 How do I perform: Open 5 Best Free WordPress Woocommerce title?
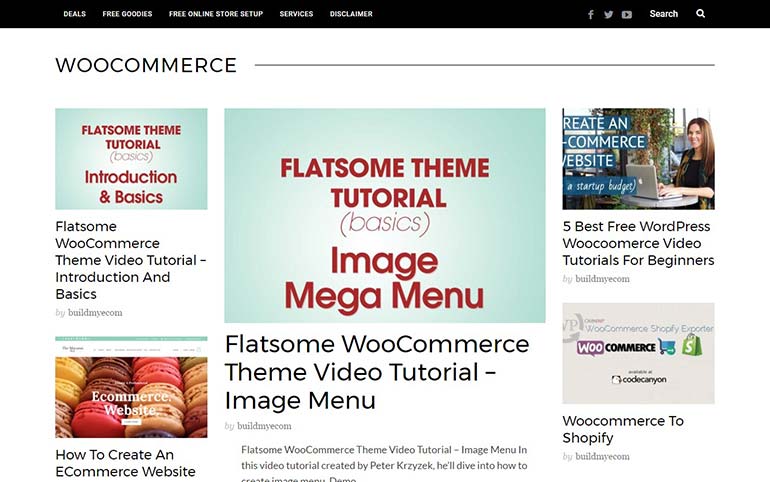[638, 243]
